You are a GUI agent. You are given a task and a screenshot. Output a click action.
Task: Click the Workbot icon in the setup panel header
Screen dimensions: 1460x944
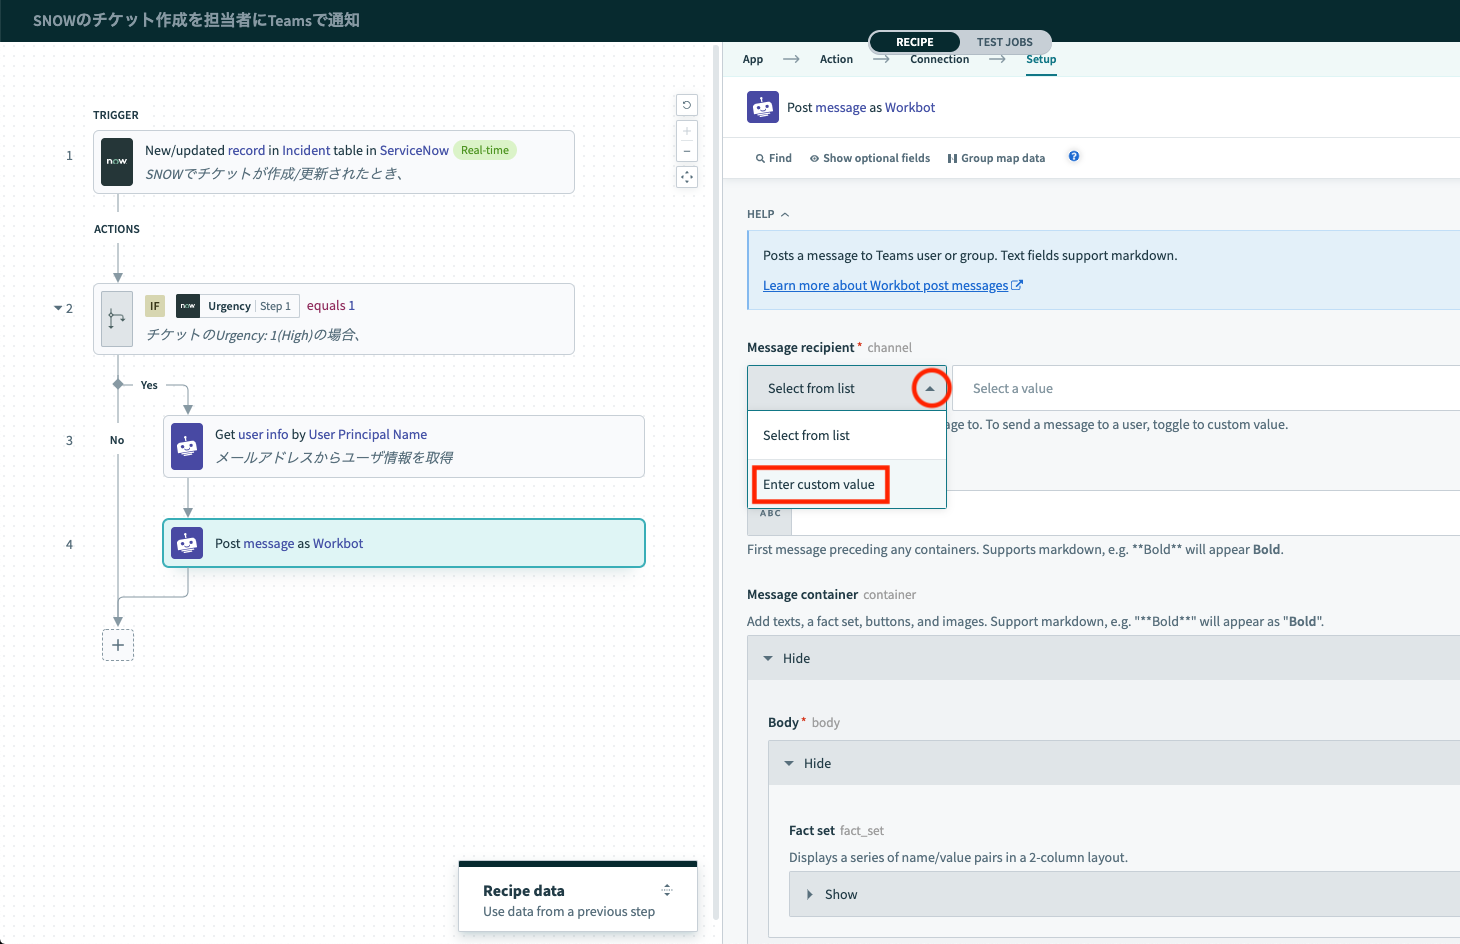tap(763, 107)
